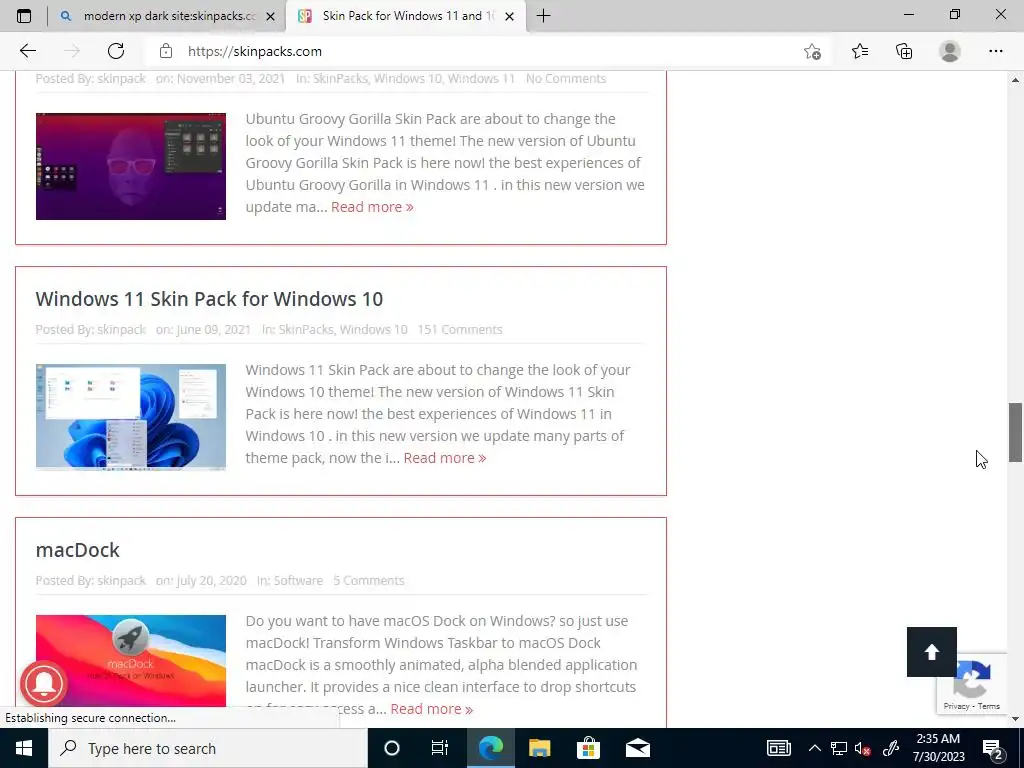This screenshot has width=1024, height=768.
Task: Open Microsoft Edge taskbar icon
Action: (490, 748)
